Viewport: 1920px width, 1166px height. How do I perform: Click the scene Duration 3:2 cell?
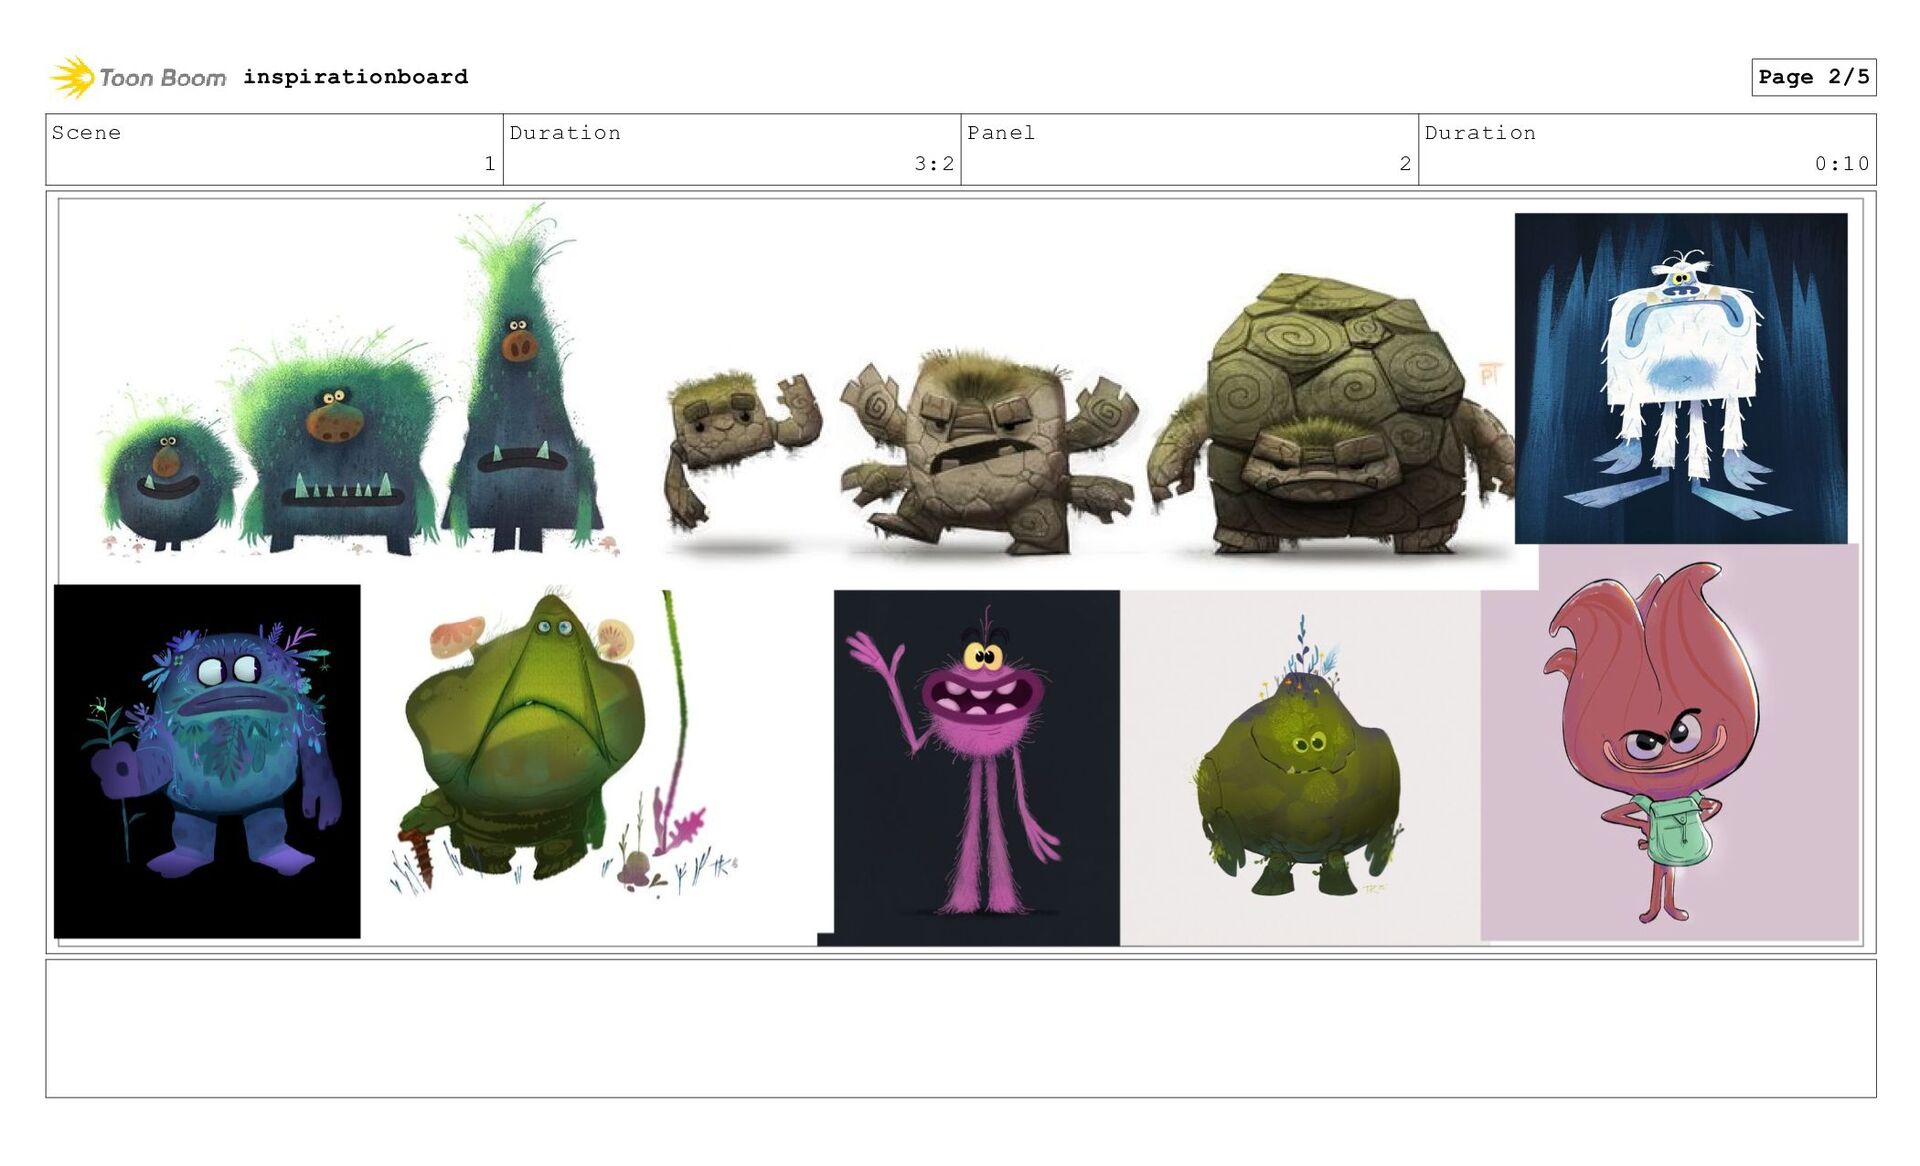[731, 149]
